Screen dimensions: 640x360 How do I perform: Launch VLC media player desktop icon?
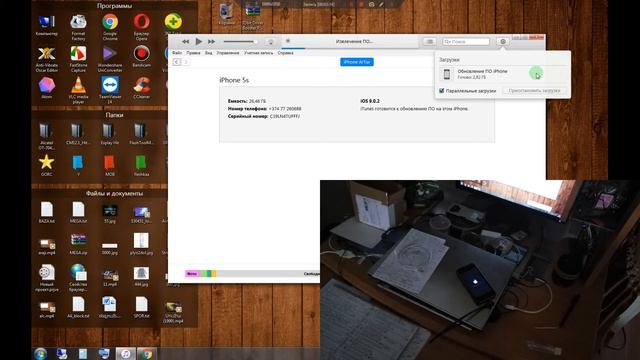coord(78,91)
